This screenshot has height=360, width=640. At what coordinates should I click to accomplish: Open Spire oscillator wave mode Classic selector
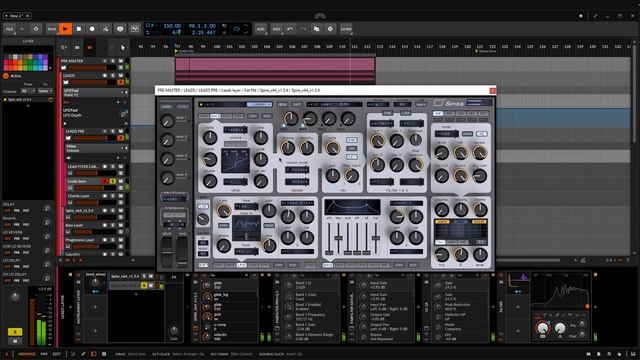235,130
